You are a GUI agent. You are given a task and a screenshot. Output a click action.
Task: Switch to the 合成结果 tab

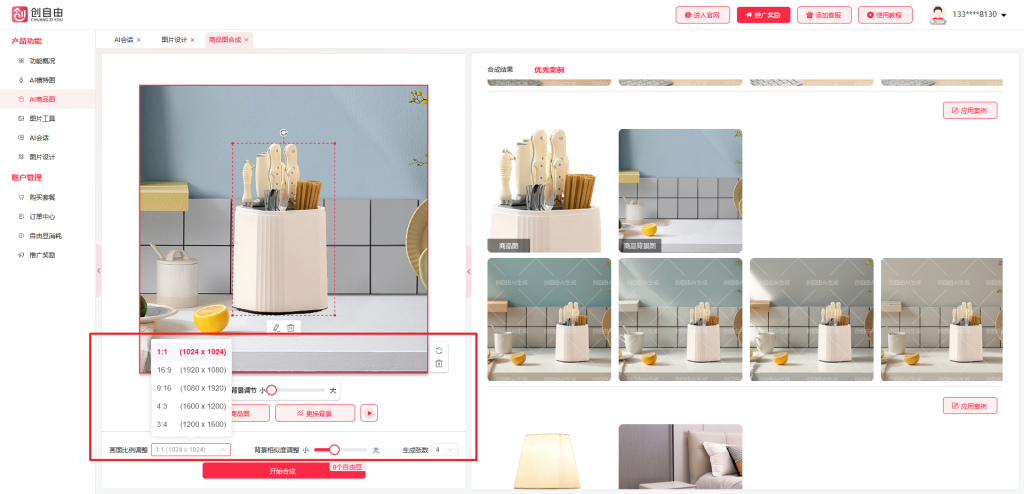500,70
